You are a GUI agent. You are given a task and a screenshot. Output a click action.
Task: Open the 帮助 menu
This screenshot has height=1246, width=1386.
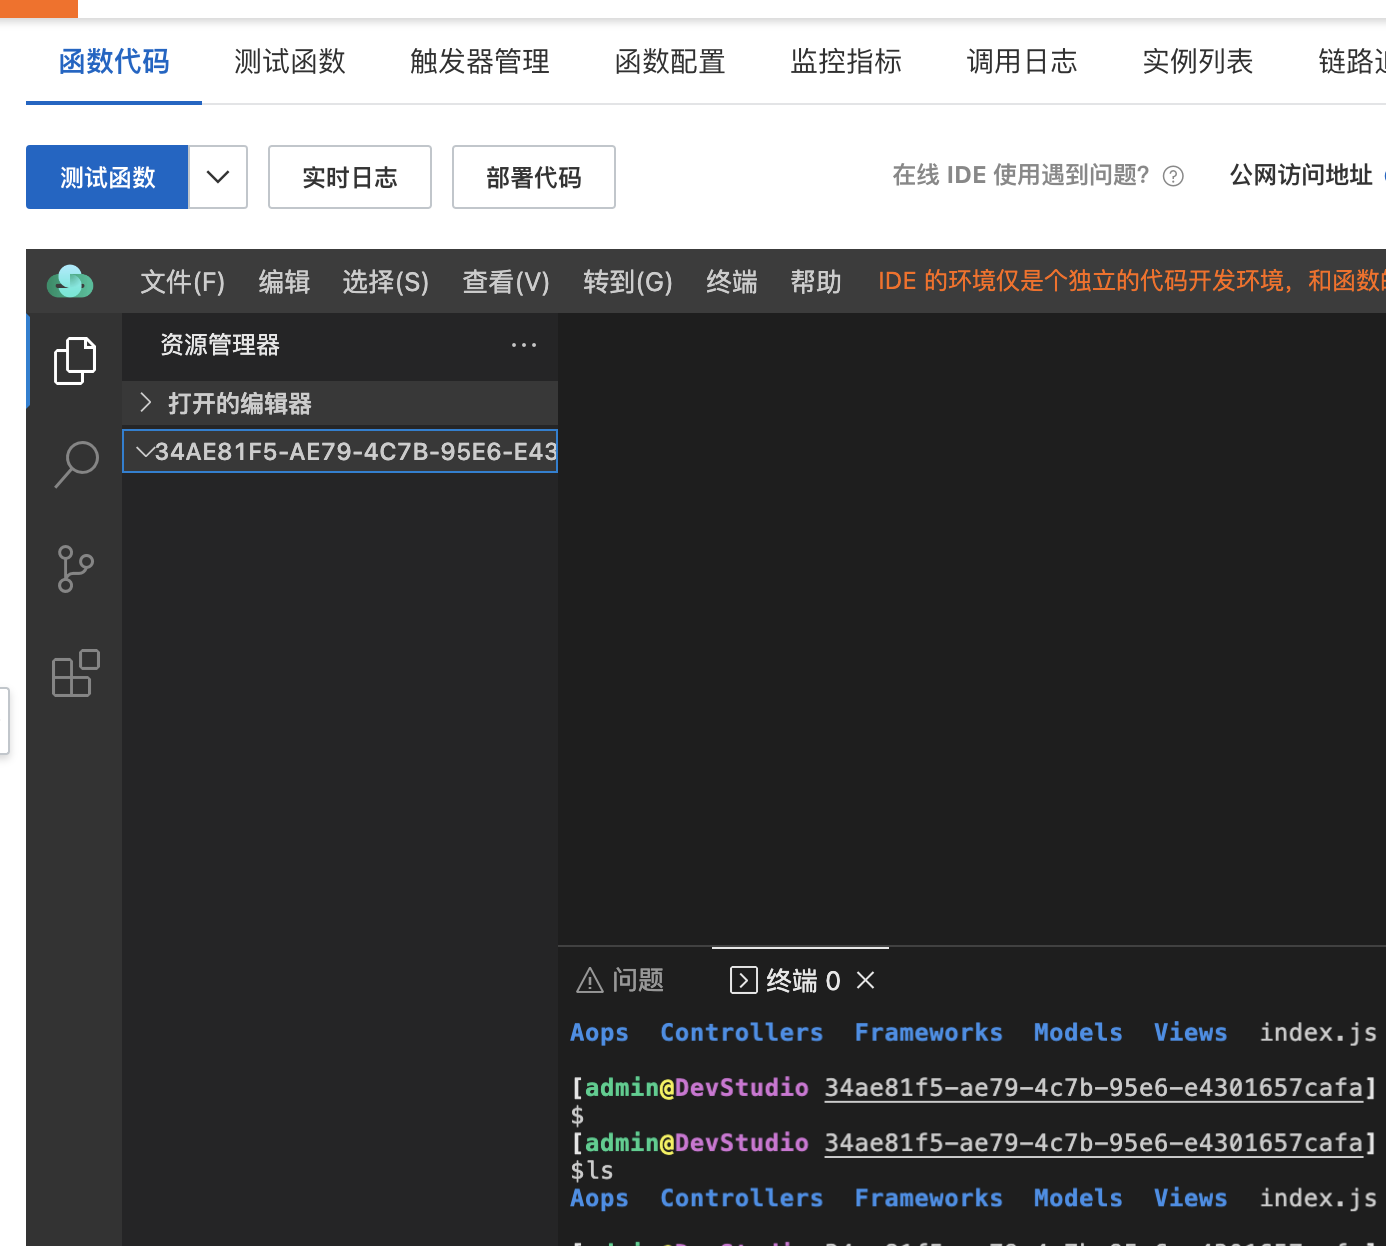click(816, 282)
